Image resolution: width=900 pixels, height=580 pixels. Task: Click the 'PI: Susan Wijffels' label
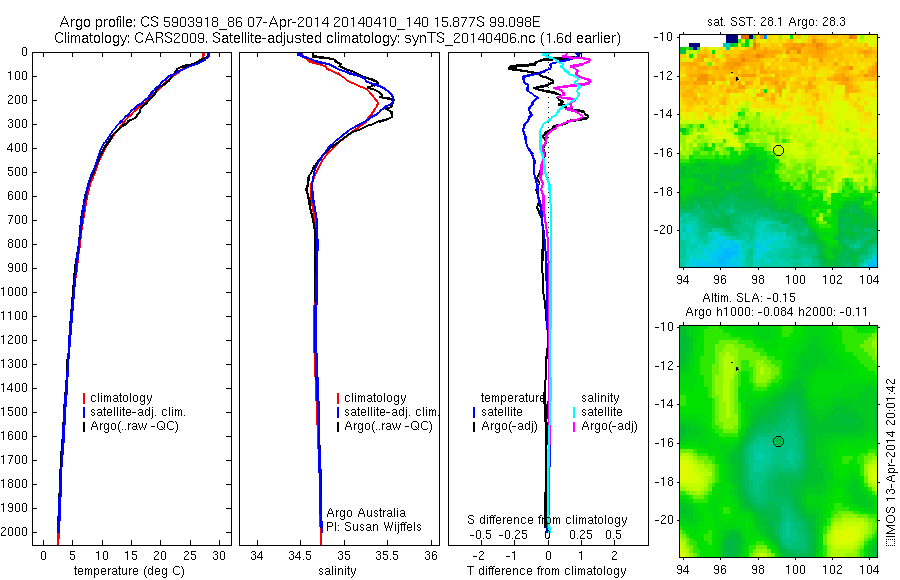374,527
